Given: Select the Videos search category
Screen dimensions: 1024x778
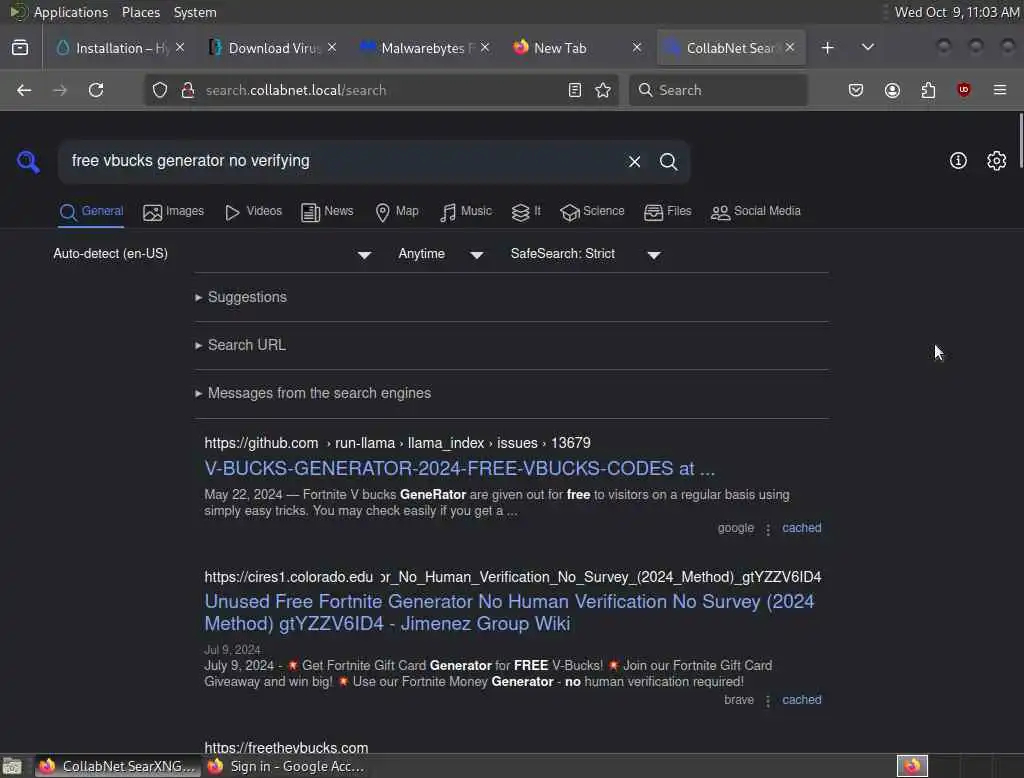Looking at the screenshot, I should tap(253, 212).
